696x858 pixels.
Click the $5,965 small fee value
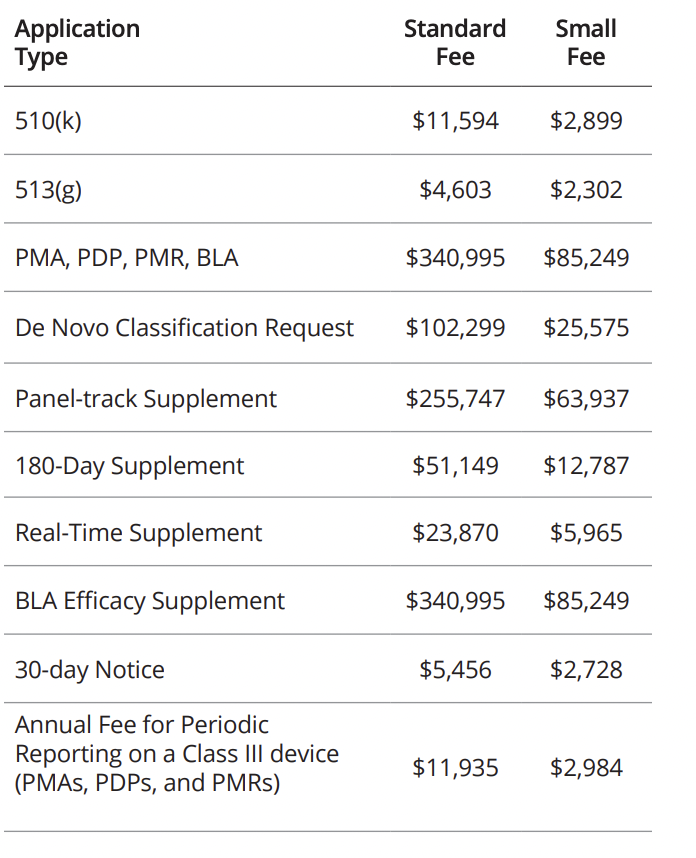point(586,533)
